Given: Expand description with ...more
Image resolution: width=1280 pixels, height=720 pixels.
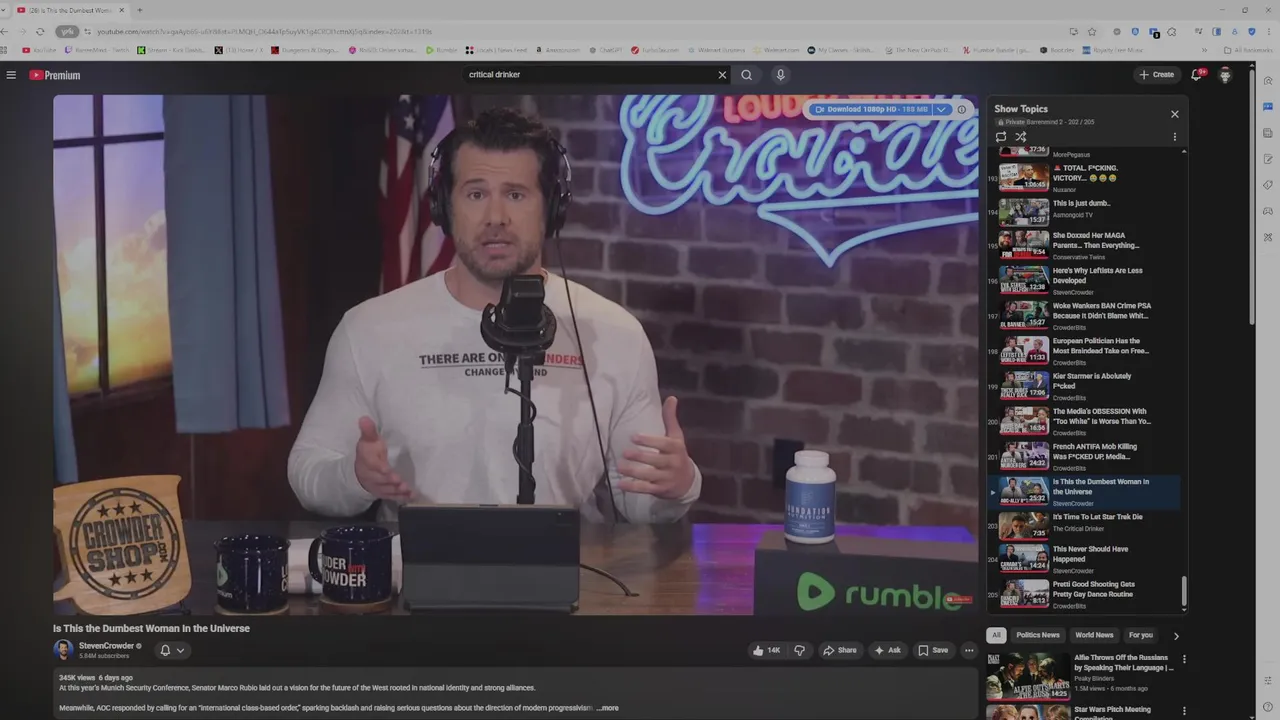Looking at the screenshot, I should (607, 708).
